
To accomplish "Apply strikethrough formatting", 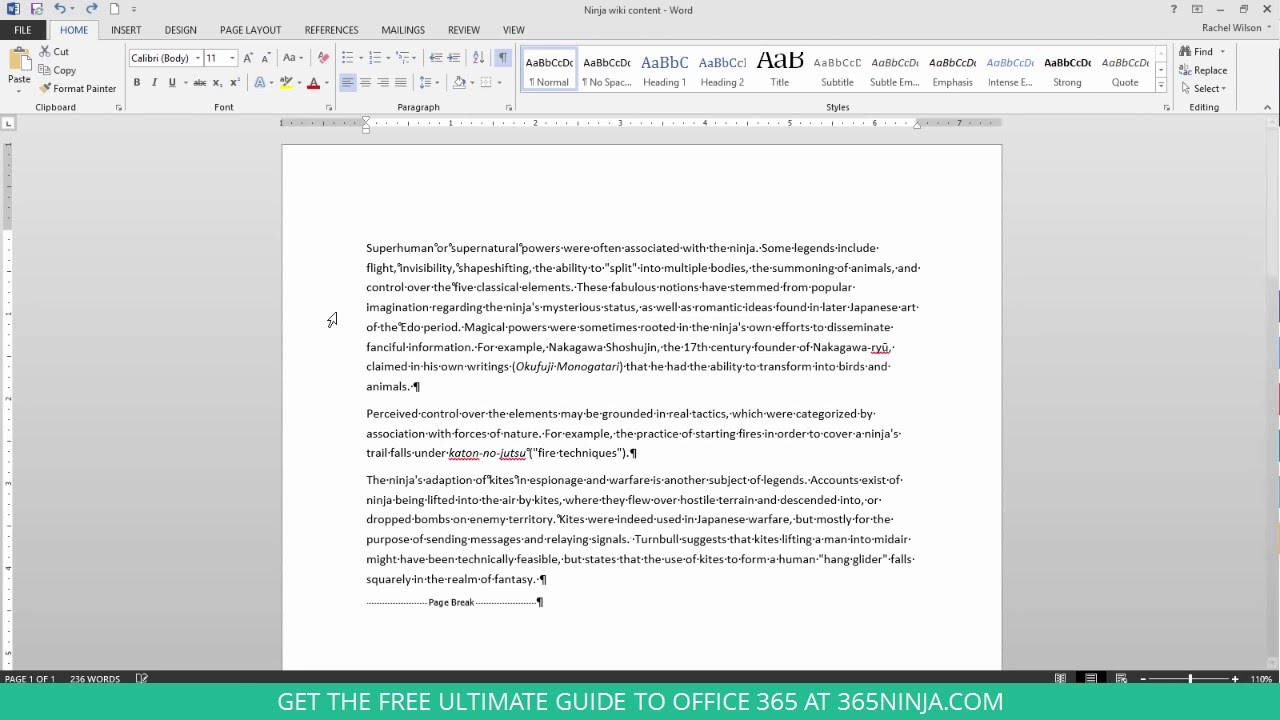I will click(199, 82).
